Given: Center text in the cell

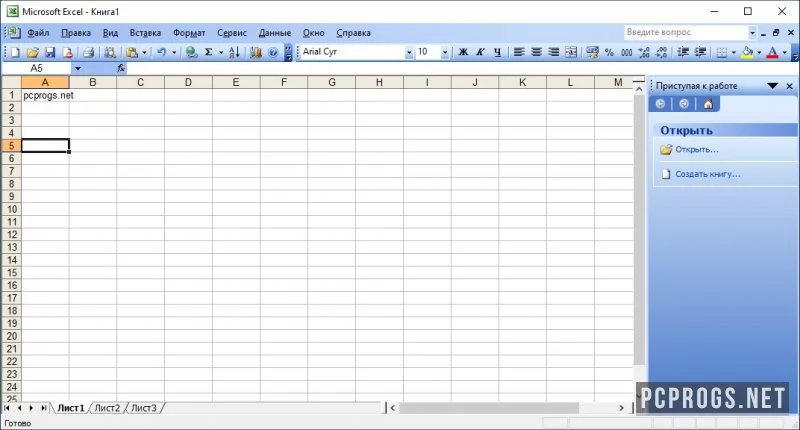Looking at the screenshot, I should coord(536,52).
